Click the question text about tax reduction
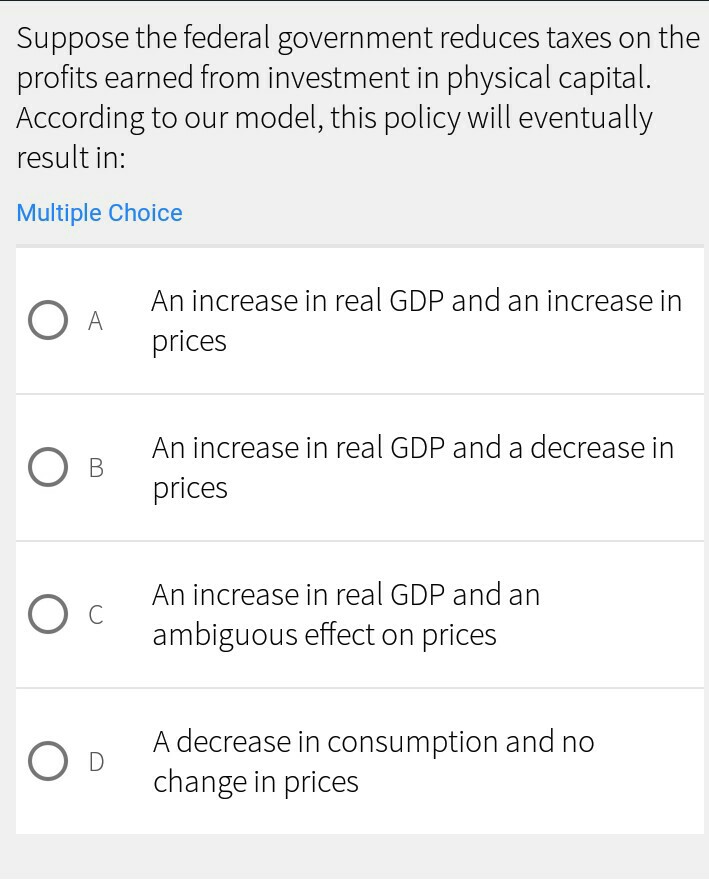The image size is (709, 884). click(x=350, y=97)
